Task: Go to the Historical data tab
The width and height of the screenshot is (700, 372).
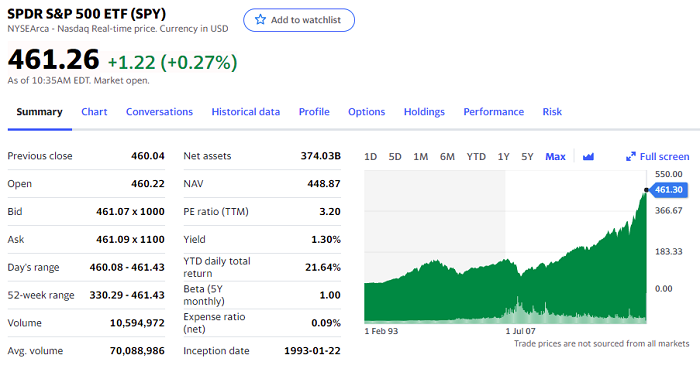Action: 246,112
